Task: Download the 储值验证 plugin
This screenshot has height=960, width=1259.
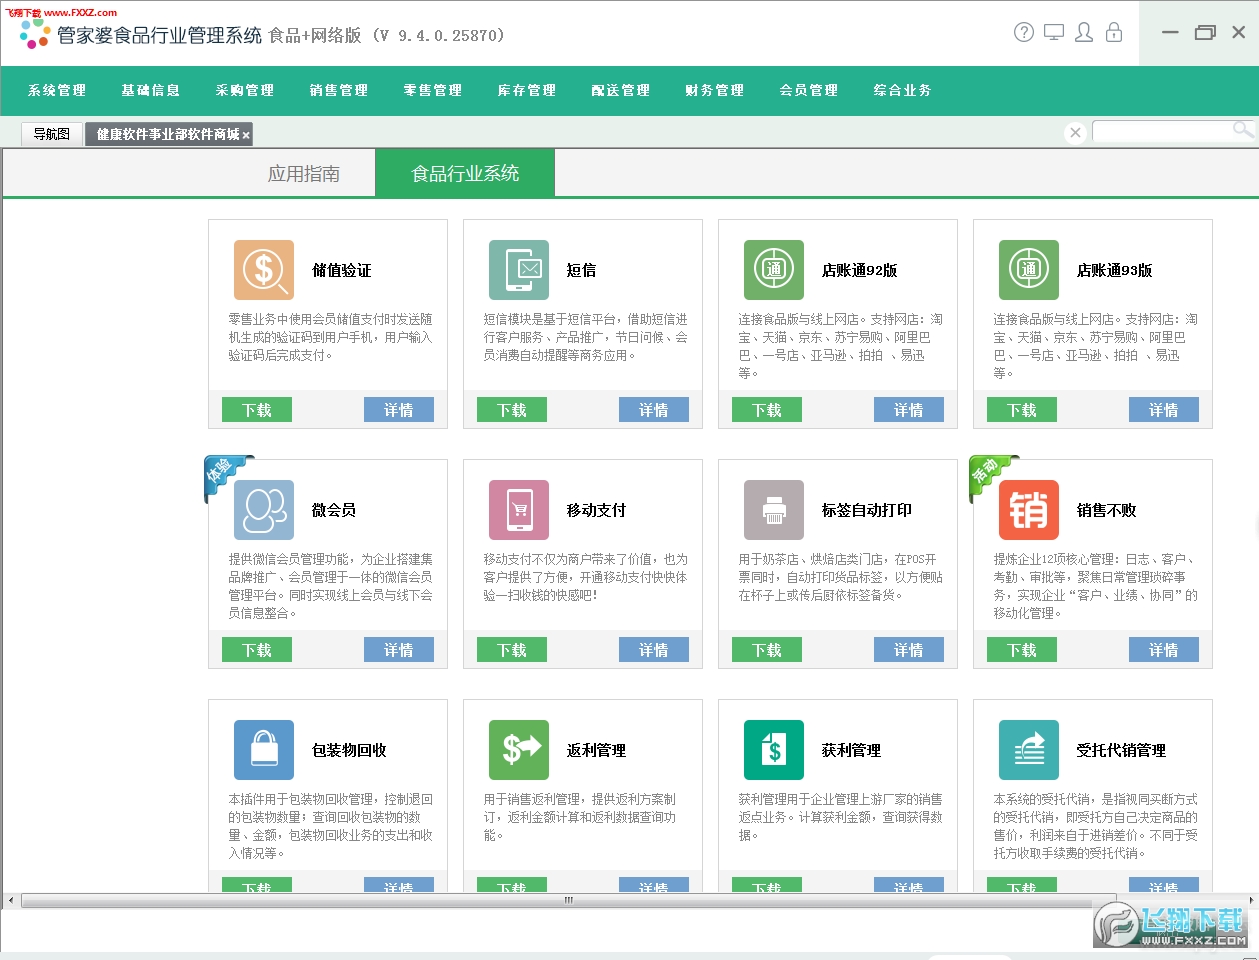Action: click(256, 409)
